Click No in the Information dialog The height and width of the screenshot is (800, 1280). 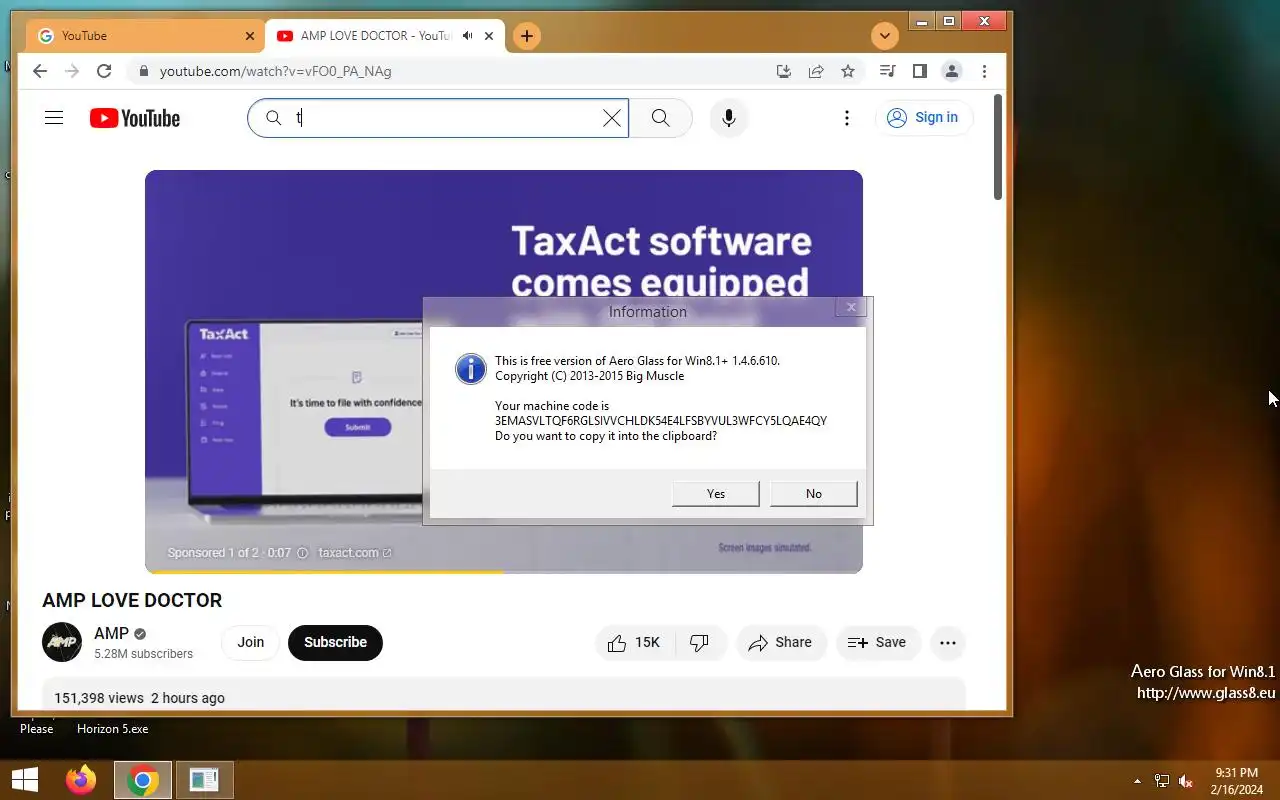[x=814, y=494]
